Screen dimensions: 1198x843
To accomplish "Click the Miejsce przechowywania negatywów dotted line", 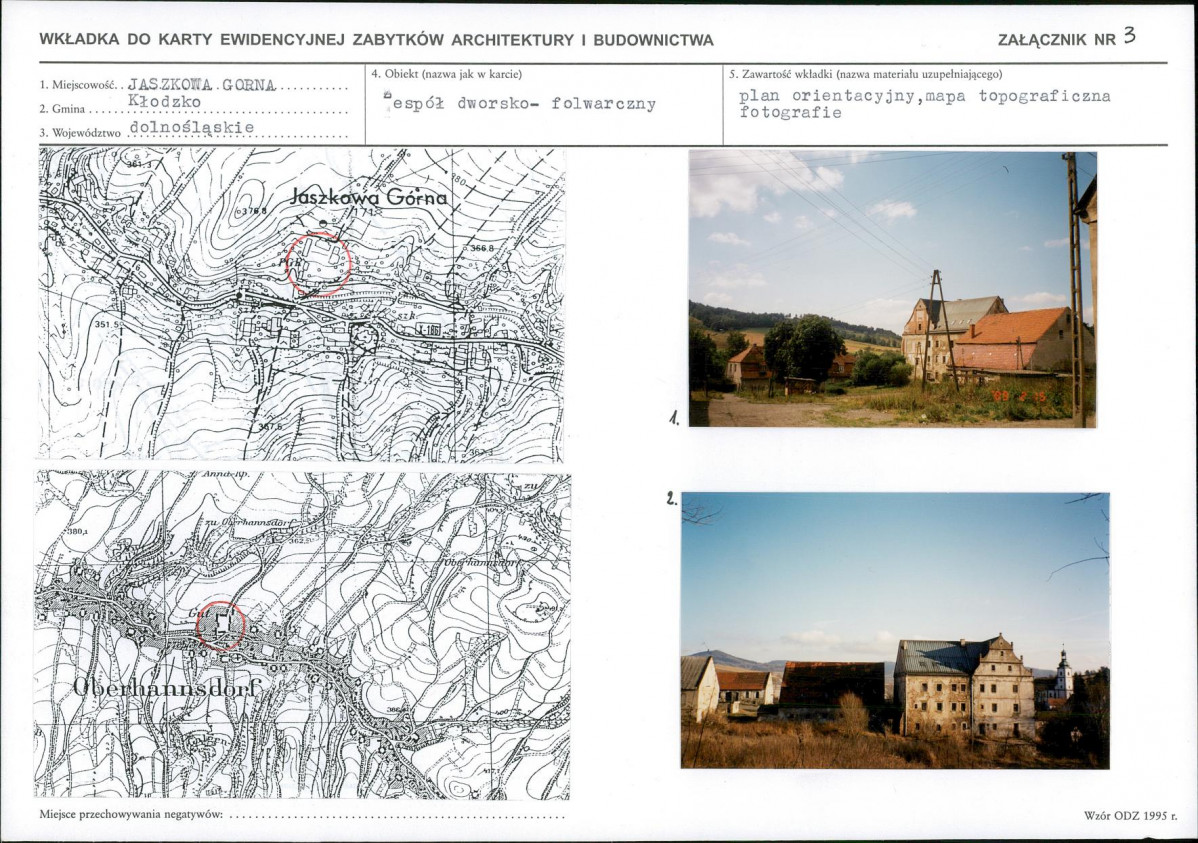I will pos(397,815).
